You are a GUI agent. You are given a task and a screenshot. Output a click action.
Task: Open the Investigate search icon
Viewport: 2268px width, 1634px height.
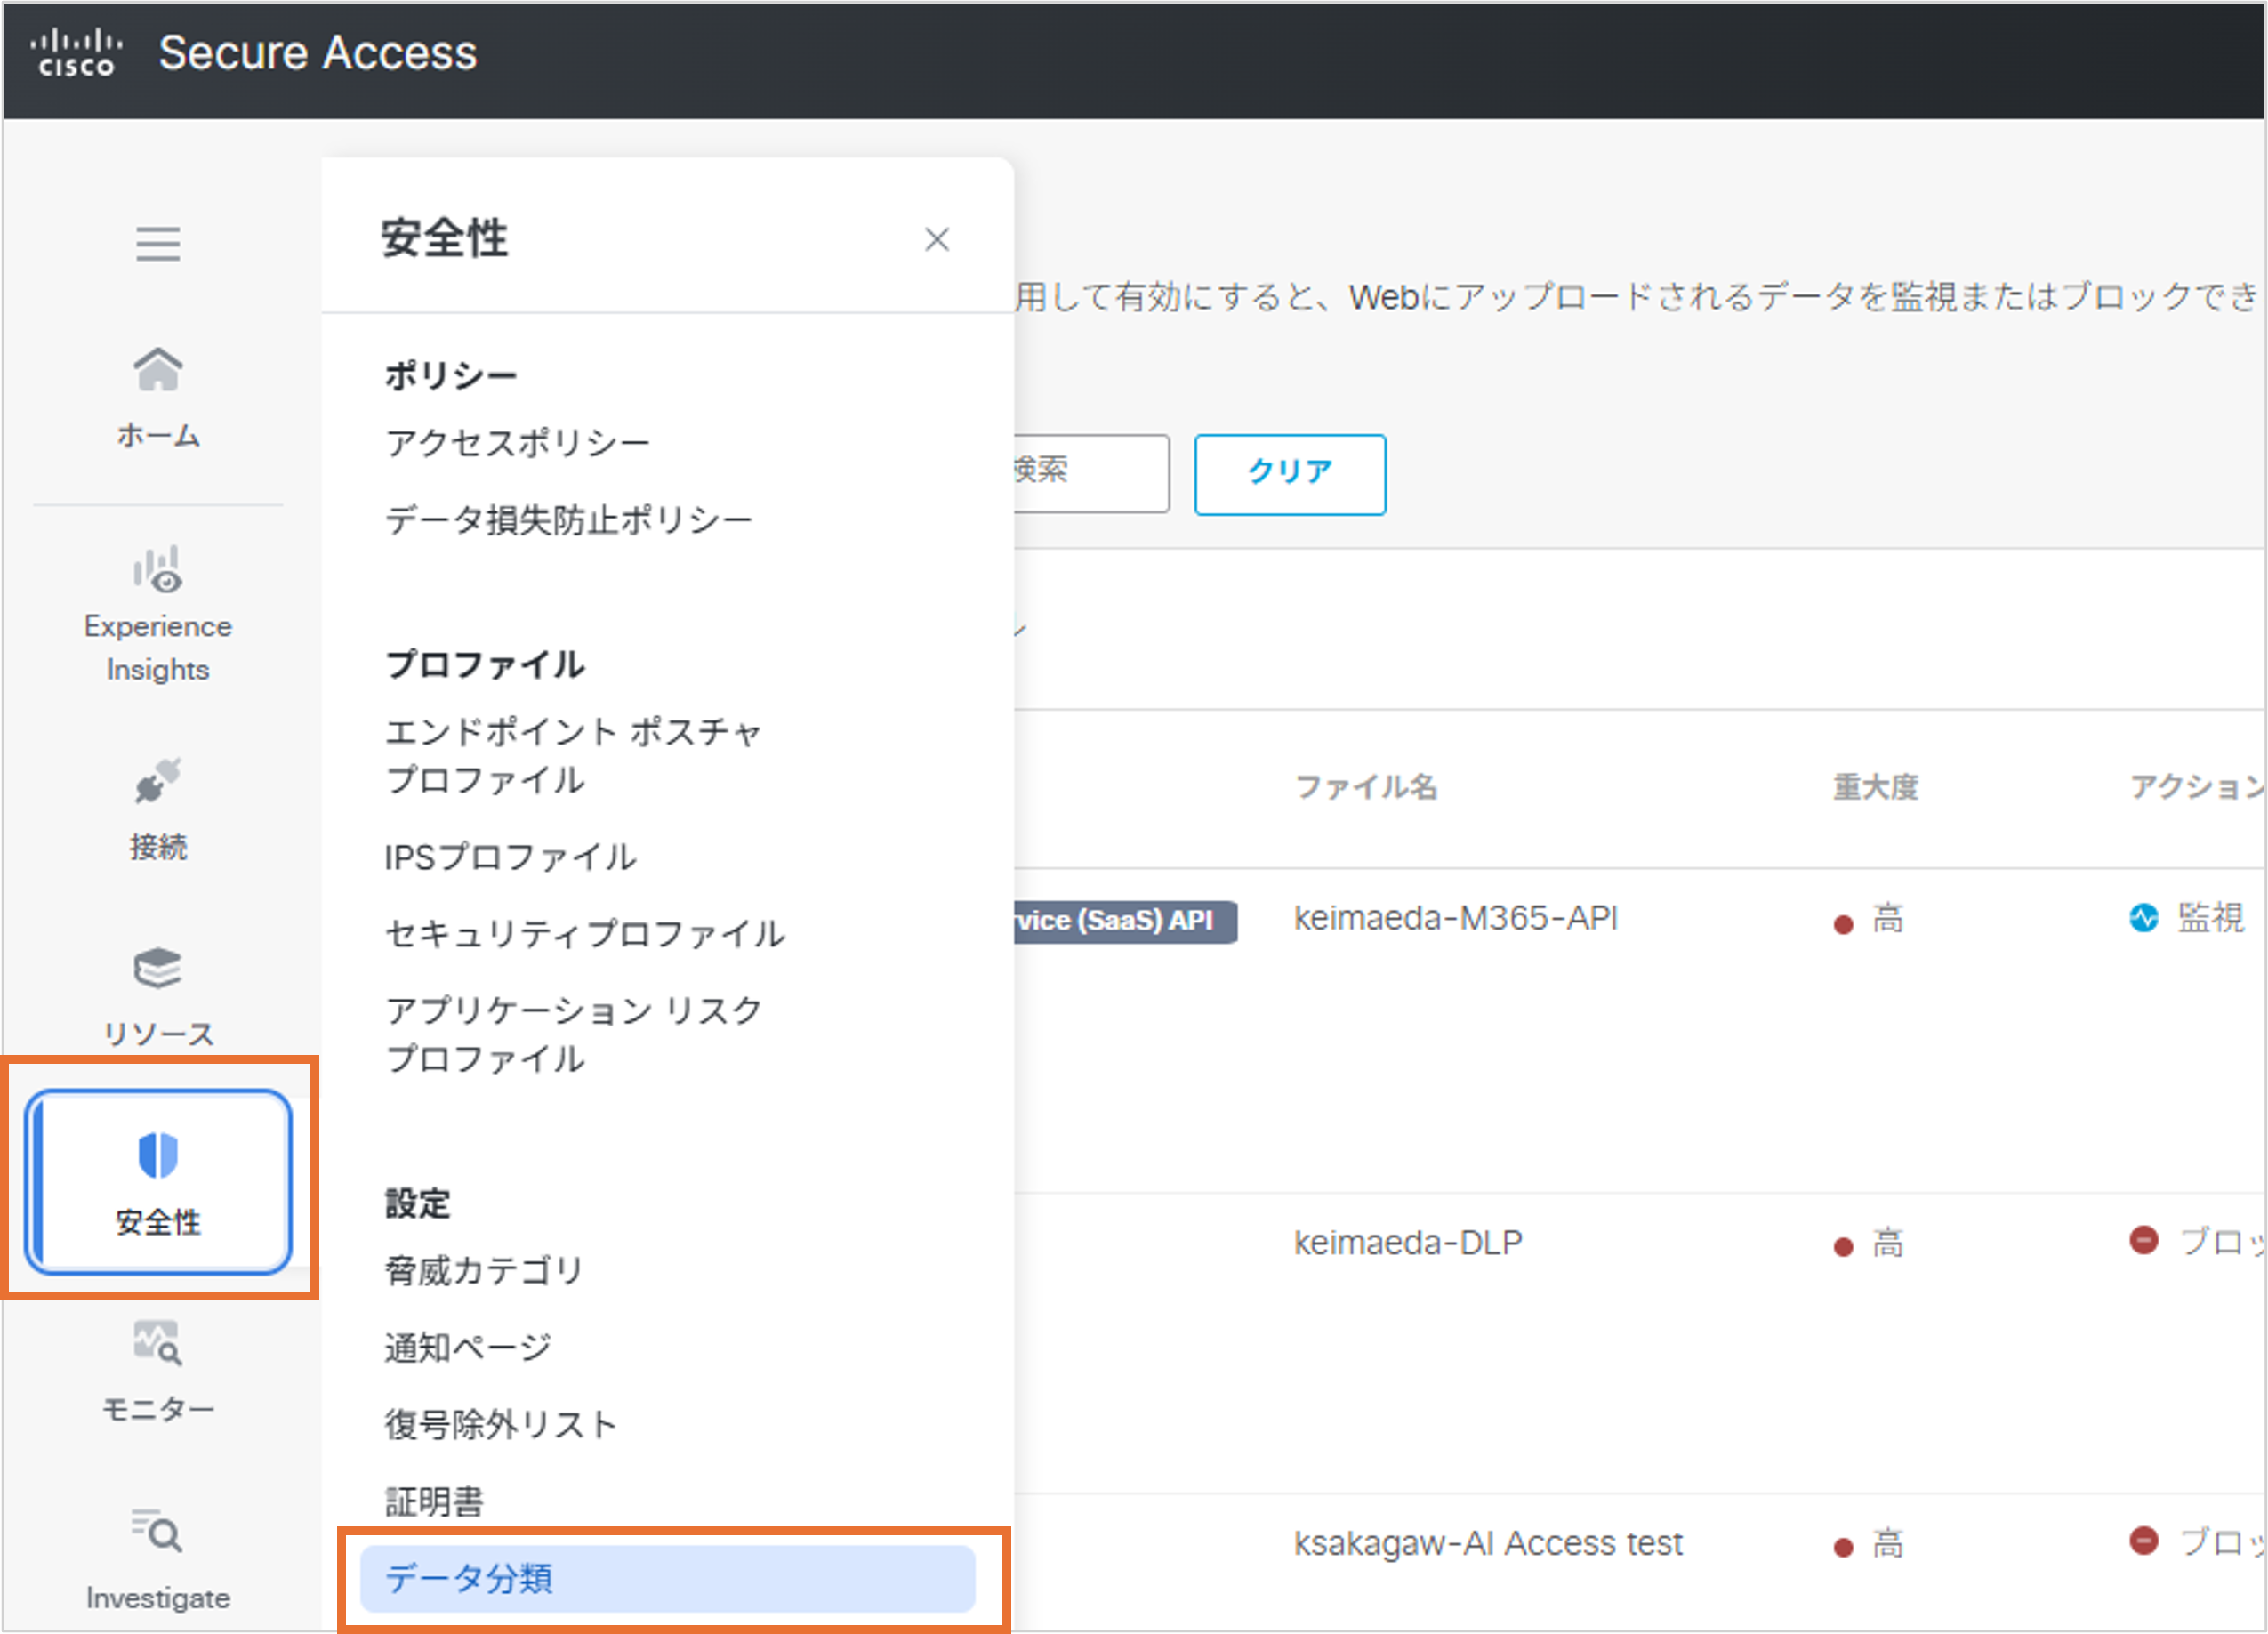(158, 1530)
